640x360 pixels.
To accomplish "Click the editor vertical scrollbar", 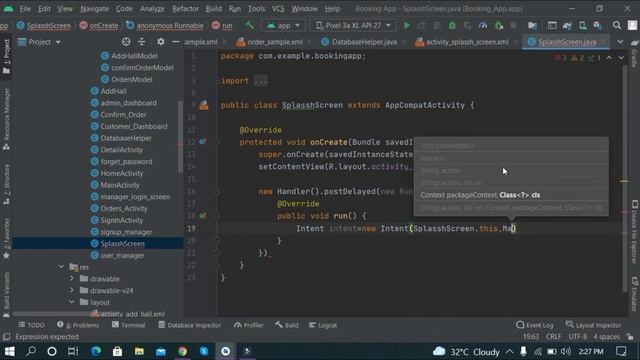I will pos(624,180).
